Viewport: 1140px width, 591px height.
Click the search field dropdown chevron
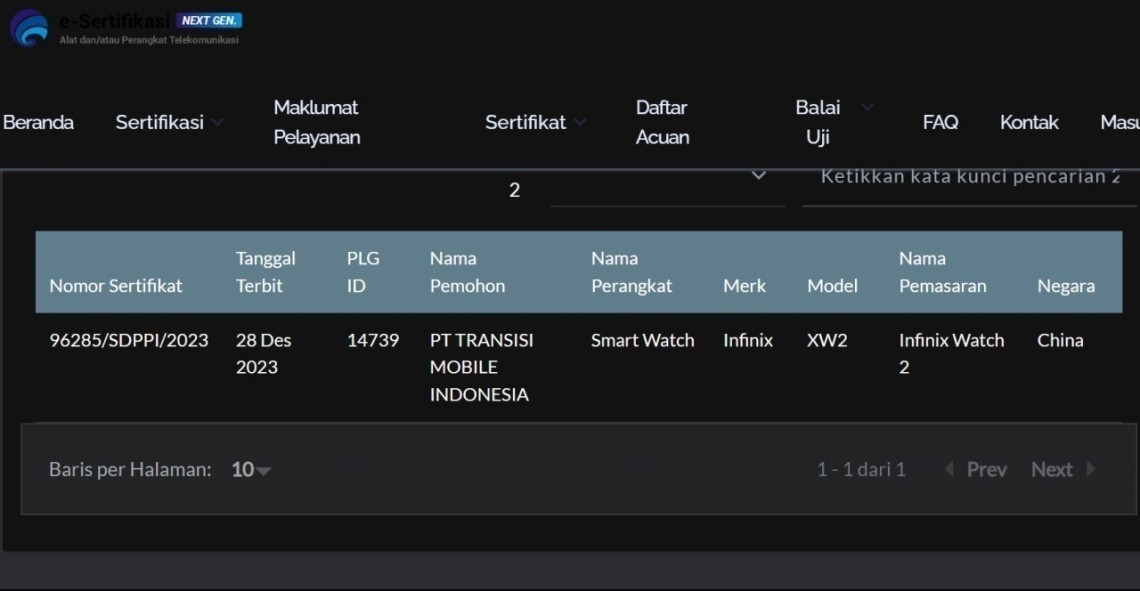pyautogui.click(x=758, y=175)
